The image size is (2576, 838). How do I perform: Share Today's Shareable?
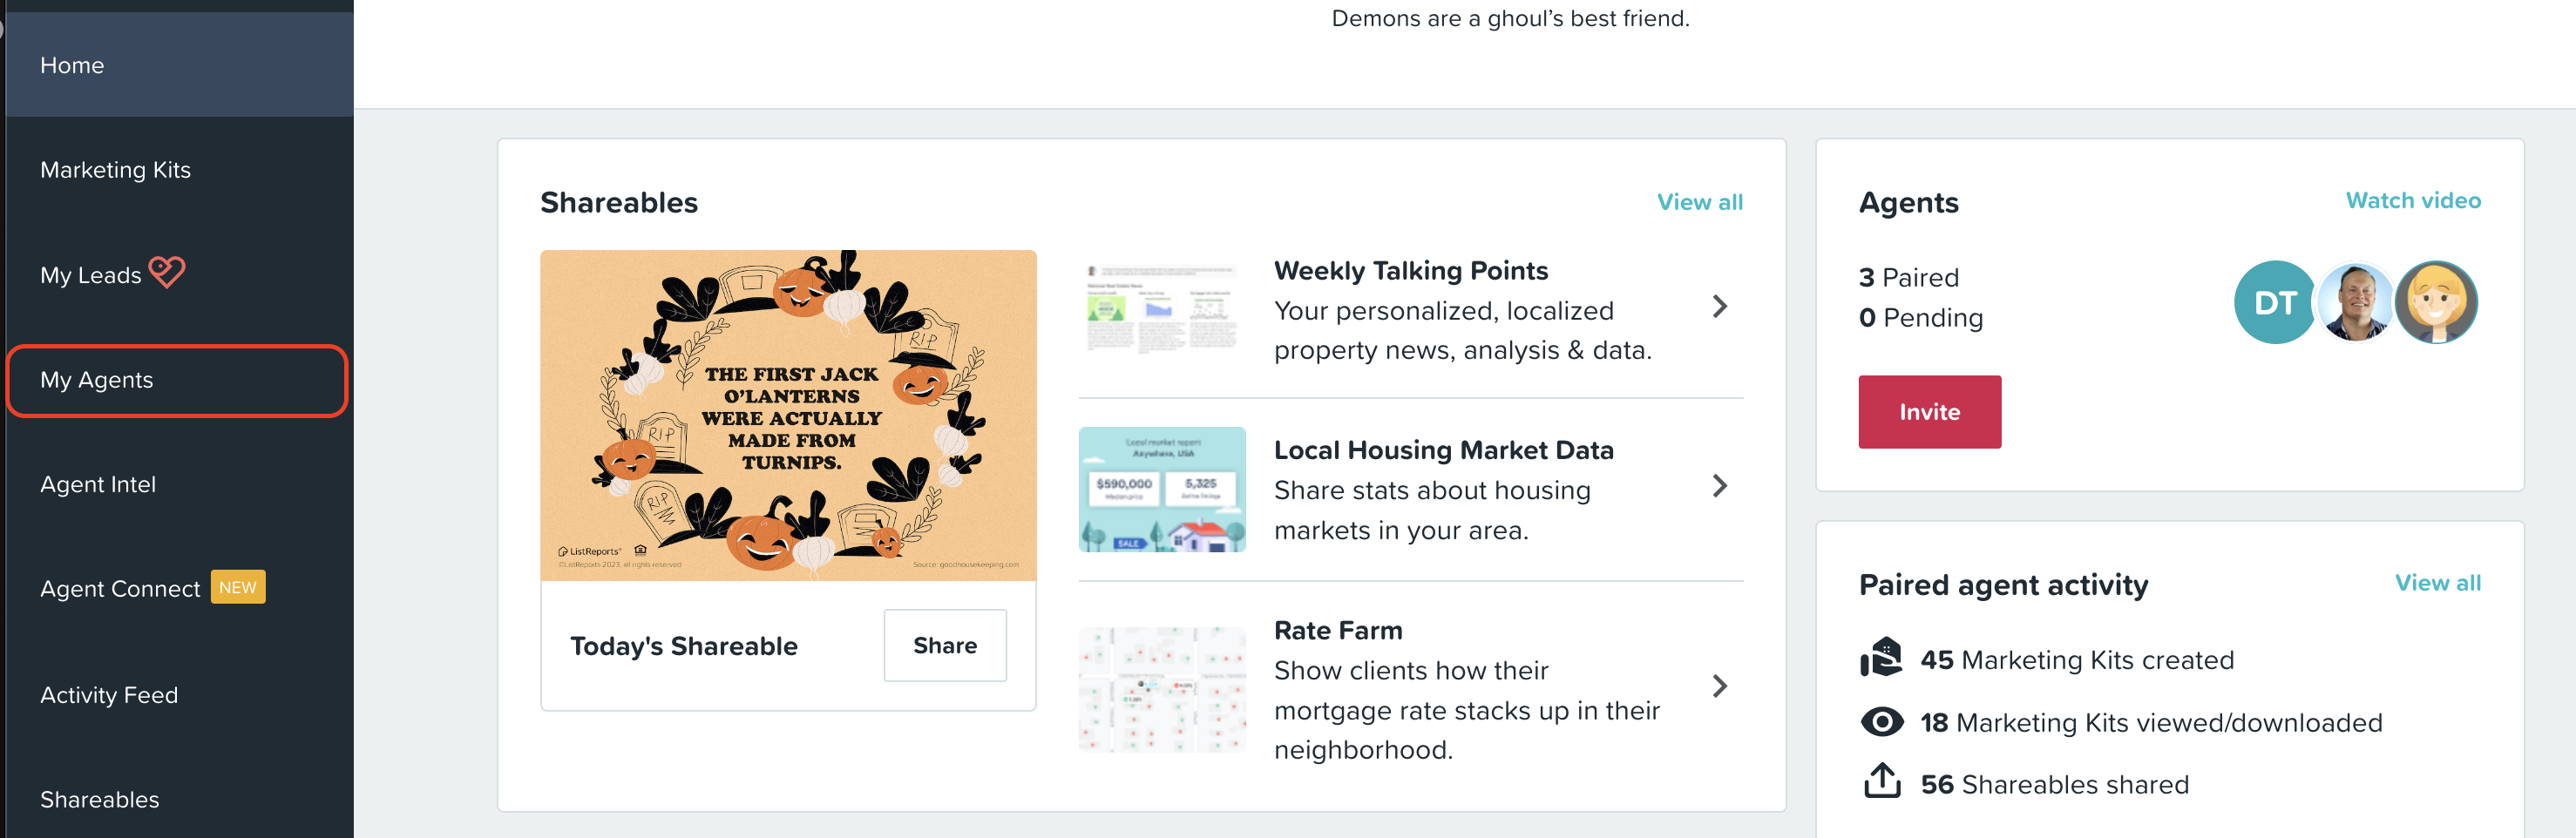[944, 646]
